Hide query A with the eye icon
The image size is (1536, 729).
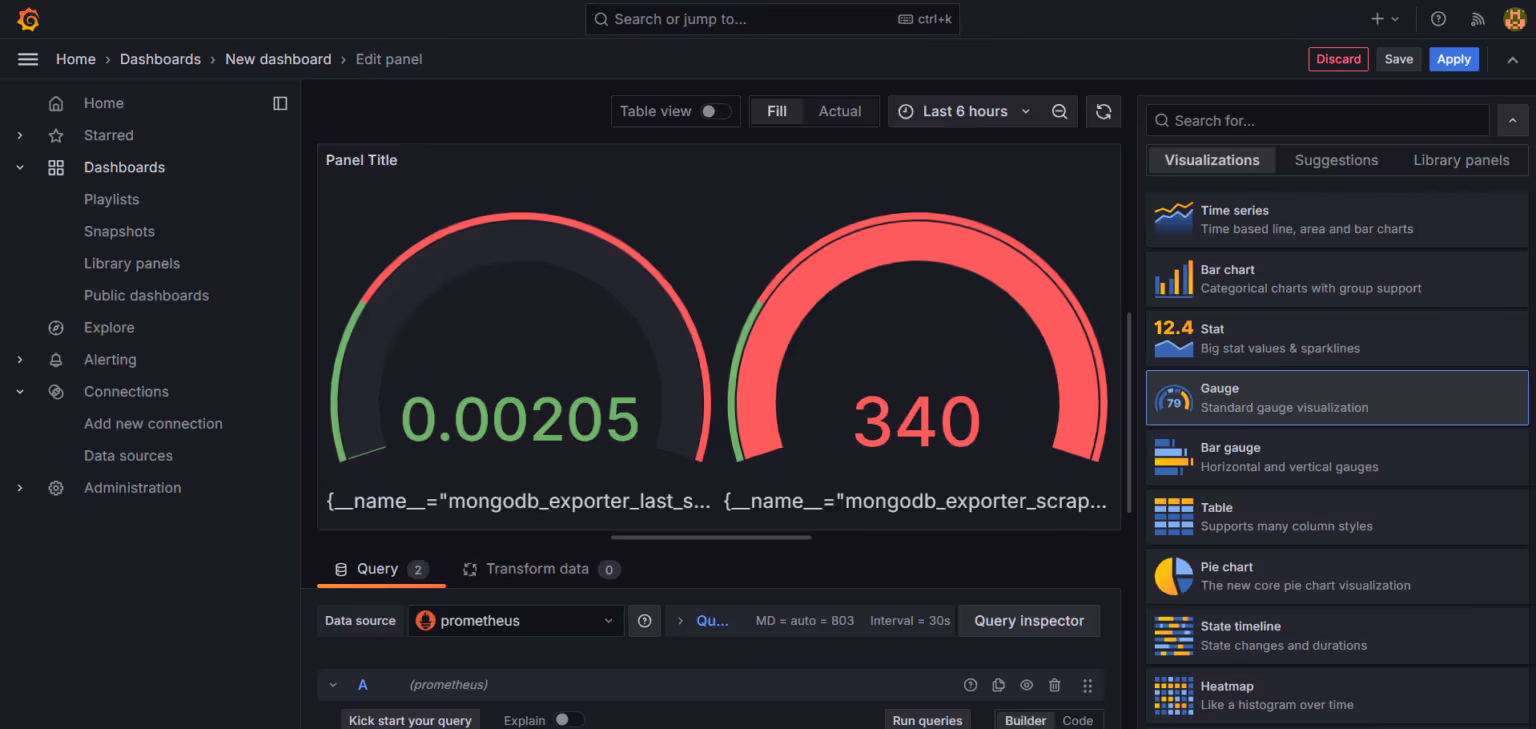pyautogui.click(x=1026, y=685)
